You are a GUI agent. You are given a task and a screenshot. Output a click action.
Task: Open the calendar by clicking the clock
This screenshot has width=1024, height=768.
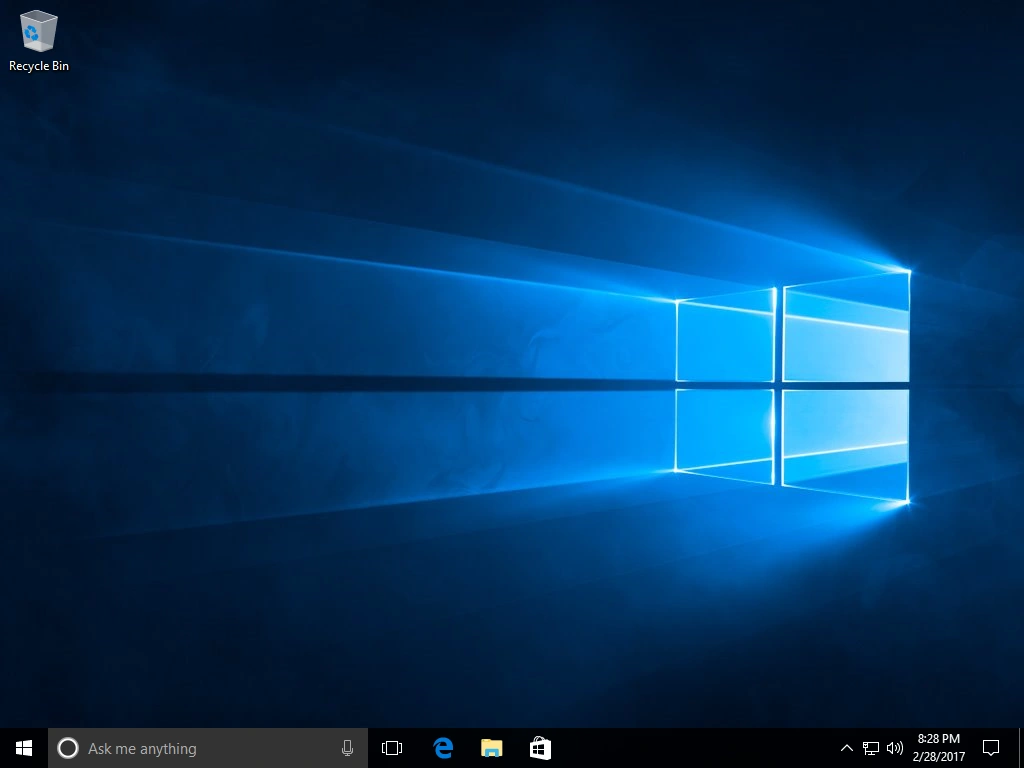938,747
